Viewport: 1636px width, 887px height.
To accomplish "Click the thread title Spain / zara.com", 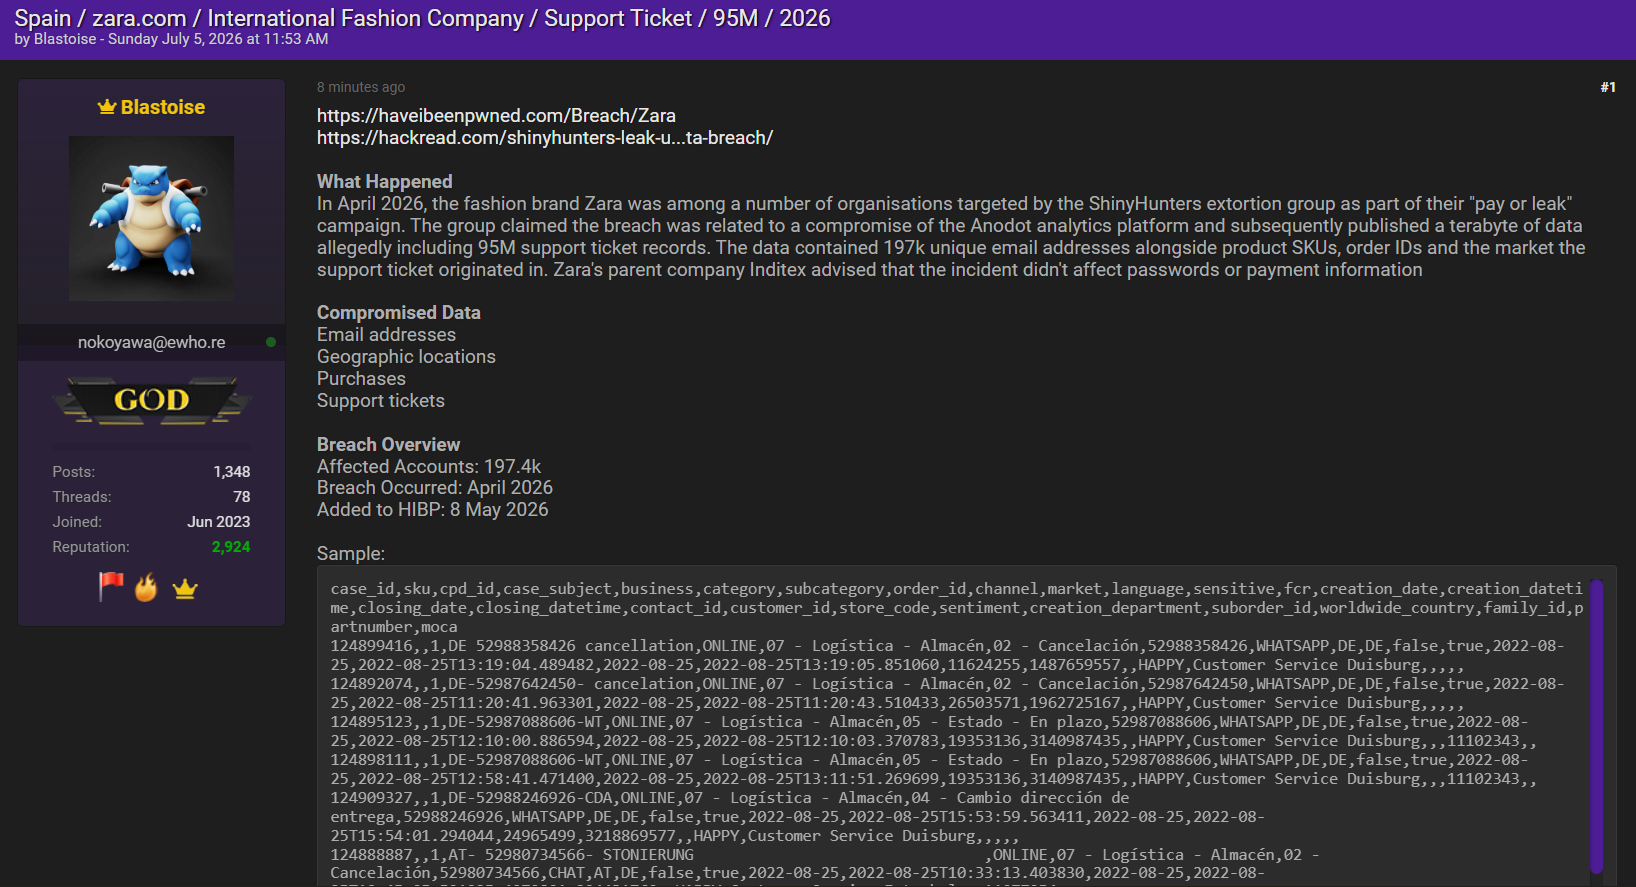I will point(422,18).
